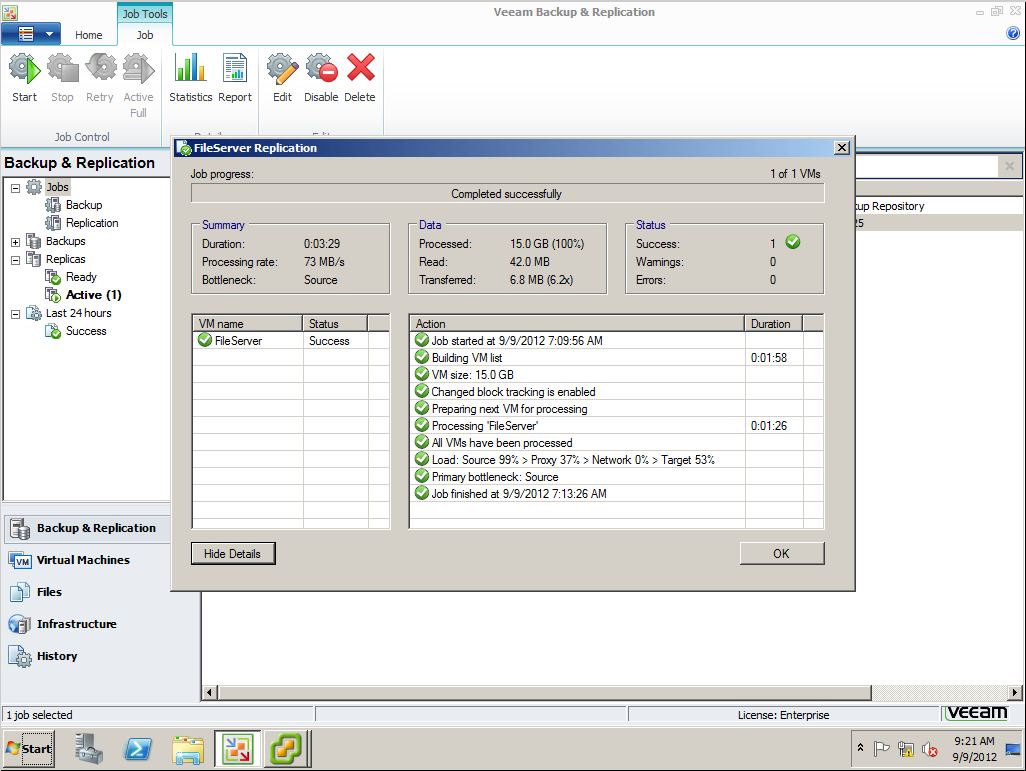This screenshot has height=771, width=1026.
Task: Click the Action Center flag icon
Action: click(881, 748)
